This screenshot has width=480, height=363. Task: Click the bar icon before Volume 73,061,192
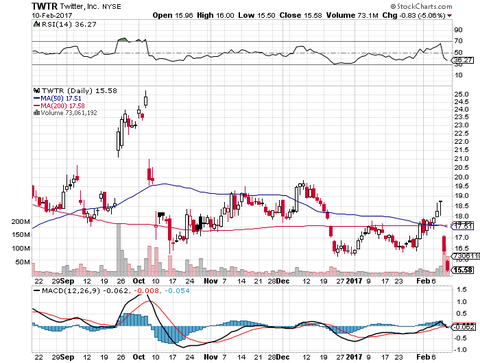(x=36, y=113)
